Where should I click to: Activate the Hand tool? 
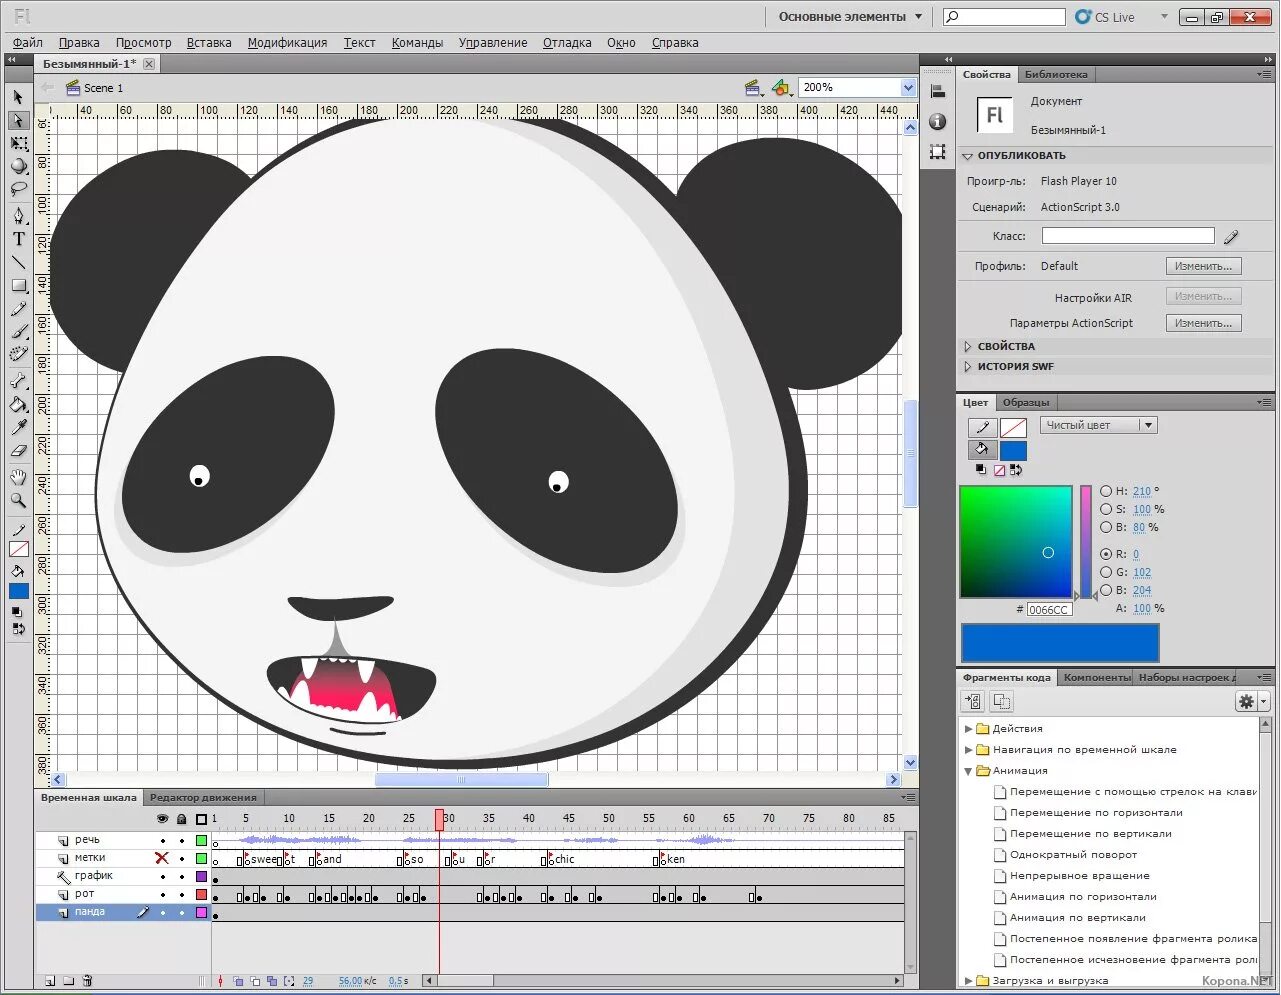pyautogui.click(x=18, y=477)
